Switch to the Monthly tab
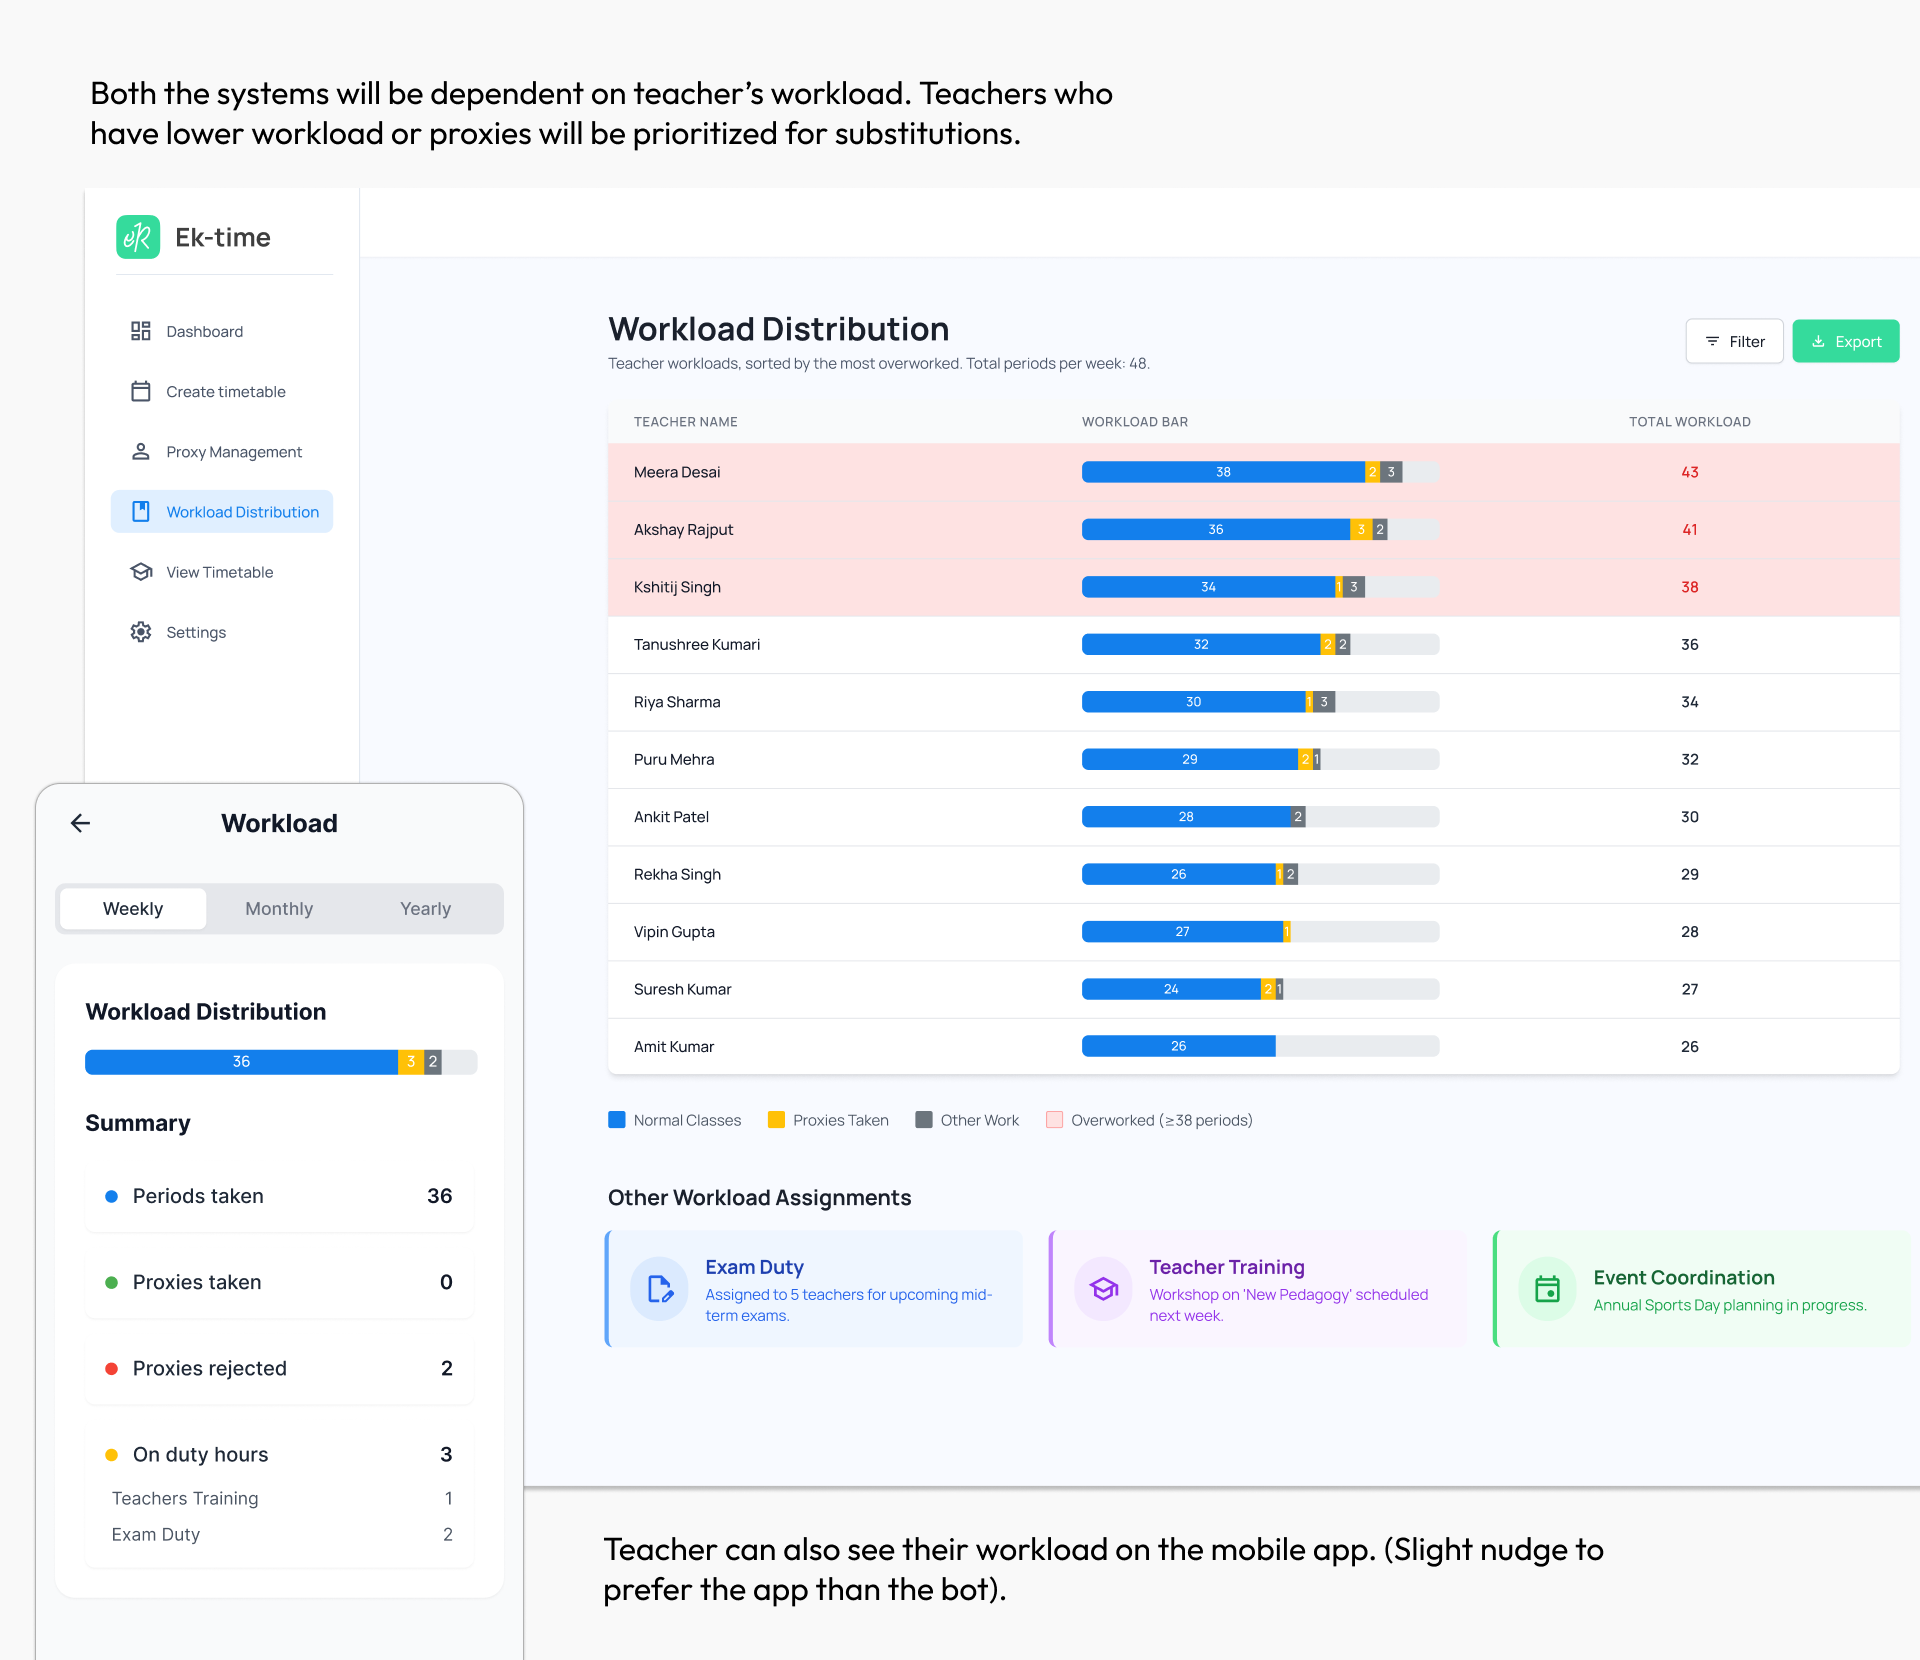Screen dimensions: 1920x1660 [x=279, y=909]
